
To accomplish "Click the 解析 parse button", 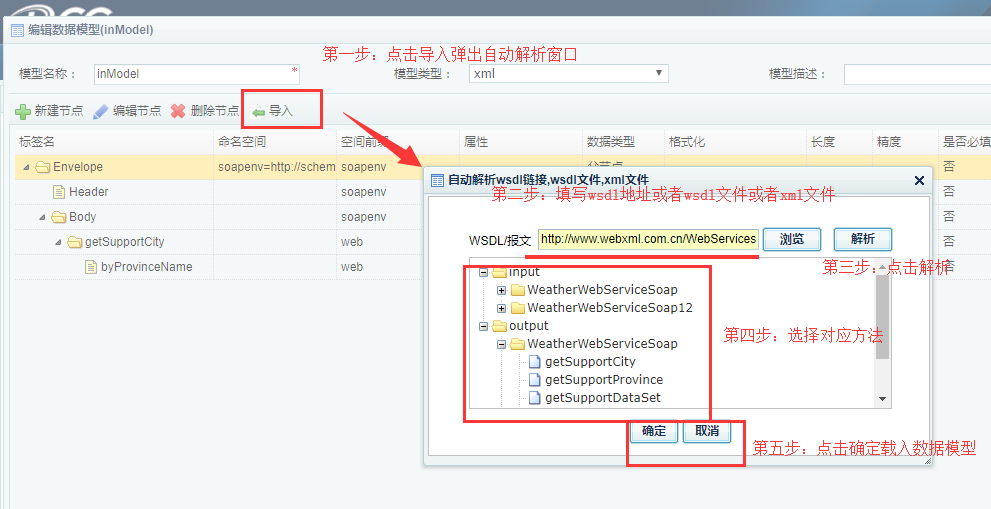I will click(x=863, y=239).
